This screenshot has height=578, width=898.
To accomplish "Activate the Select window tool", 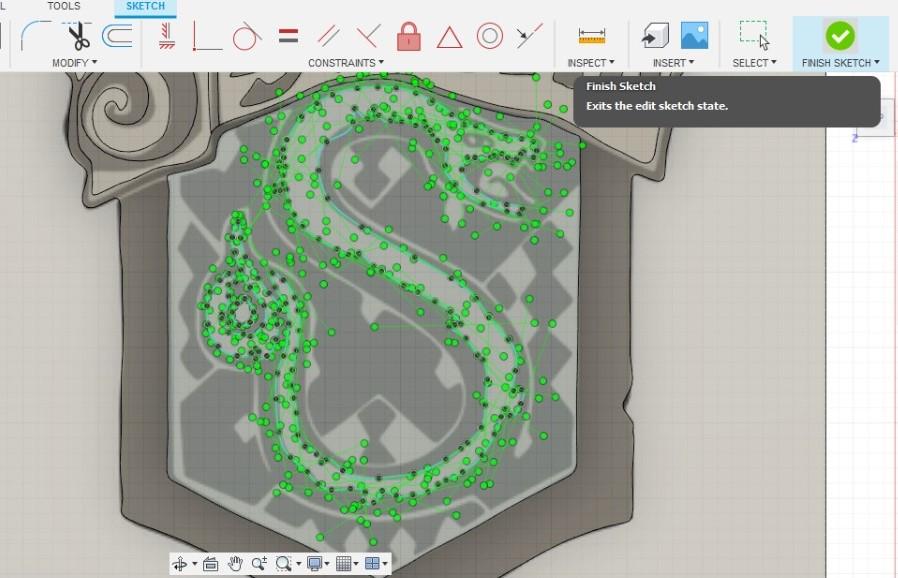I will (x=754, y=36).
